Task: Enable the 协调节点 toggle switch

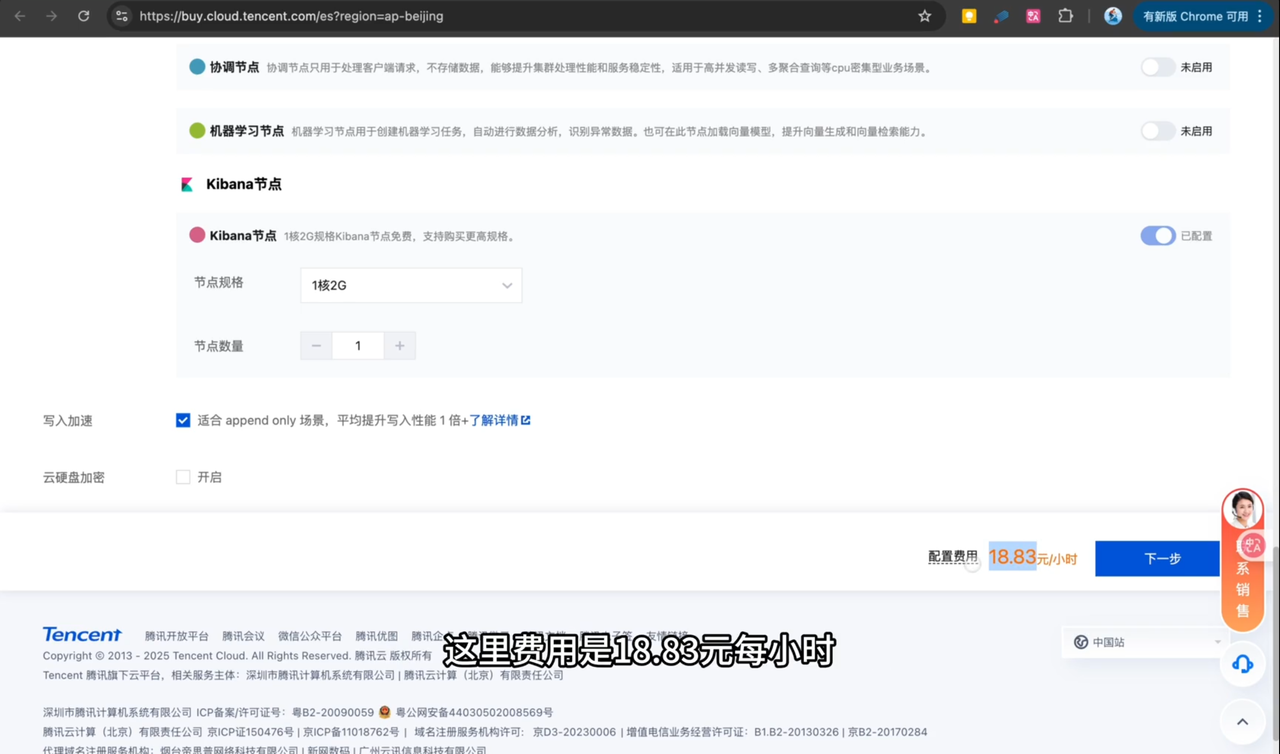Action: 1158,67
